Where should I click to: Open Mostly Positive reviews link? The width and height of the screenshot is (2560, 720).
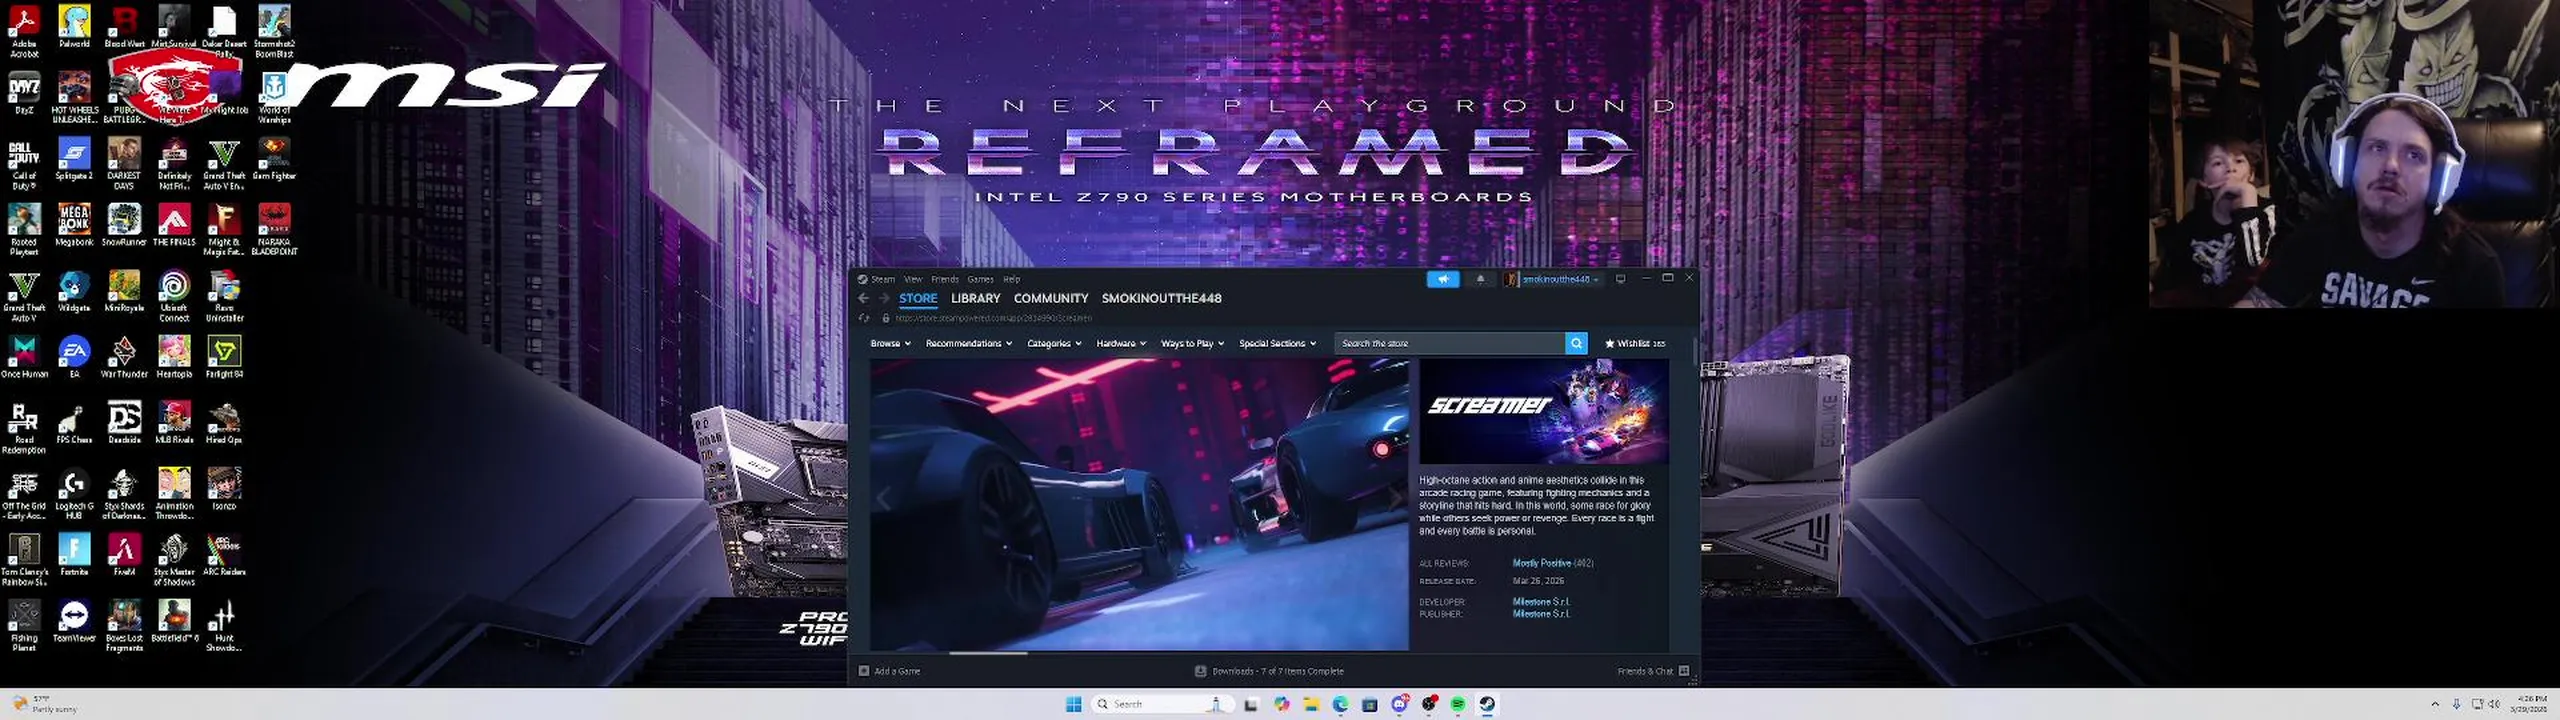1541,563
